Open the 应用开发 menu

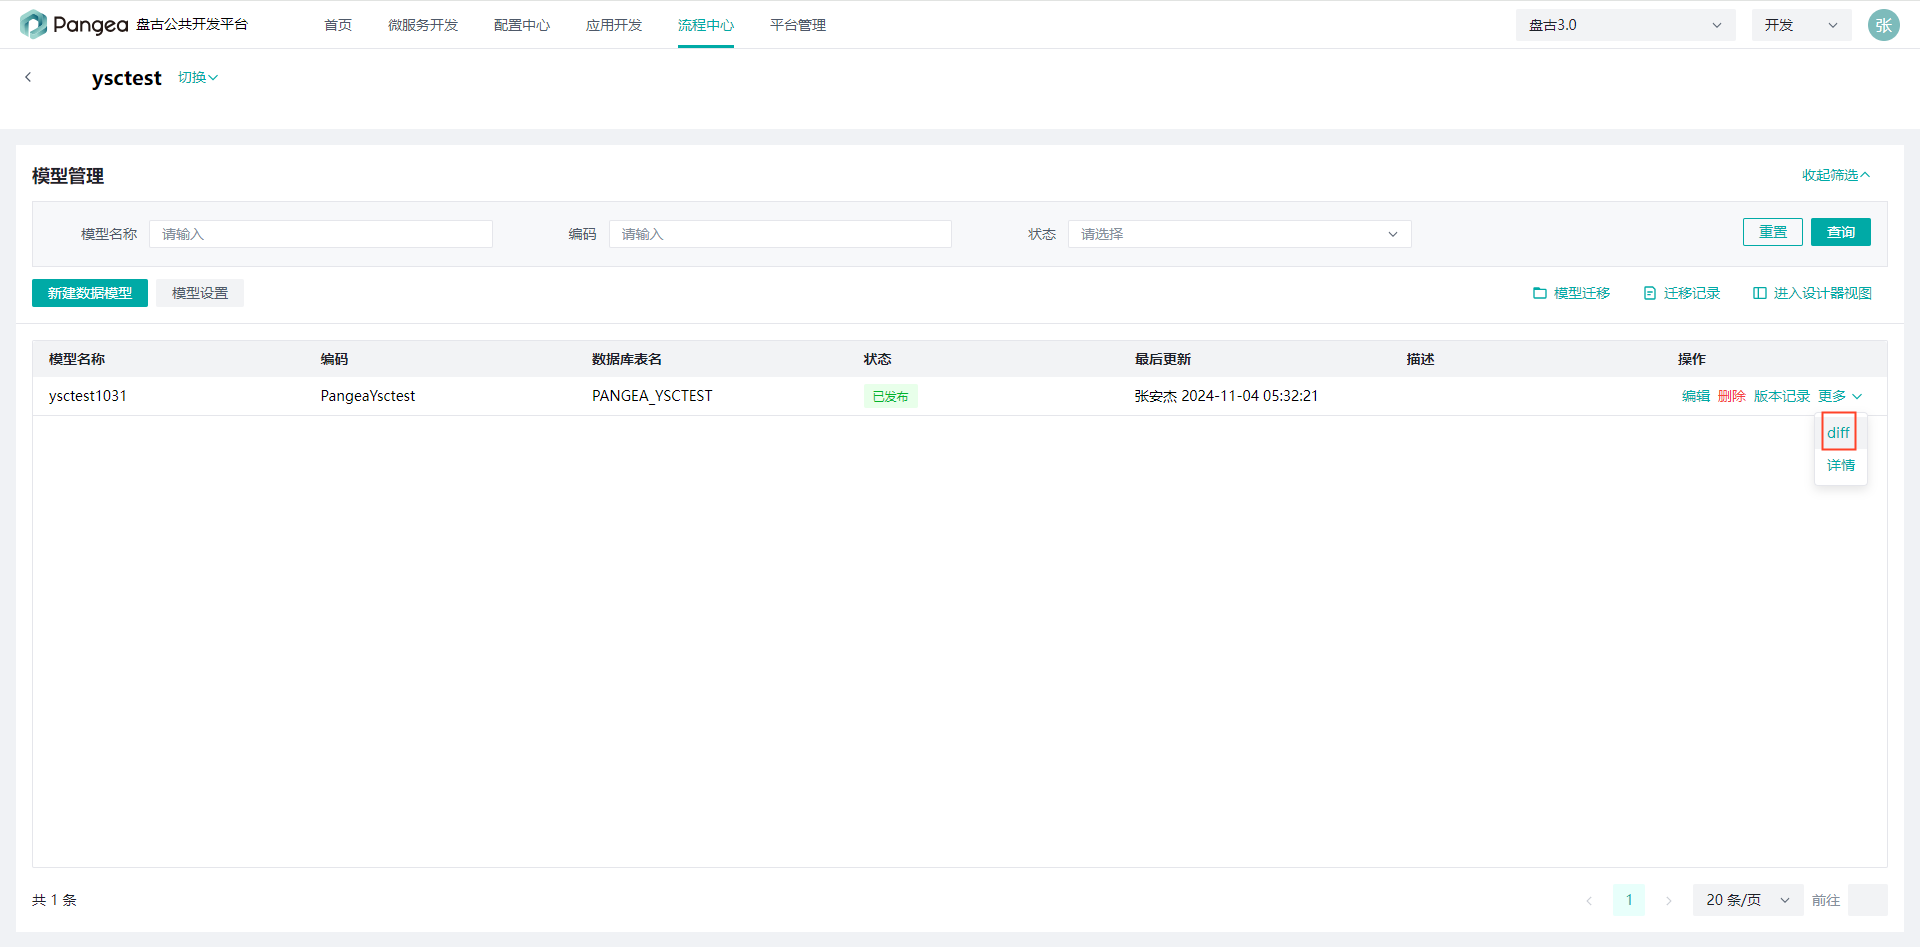click(x=614, y=25)
